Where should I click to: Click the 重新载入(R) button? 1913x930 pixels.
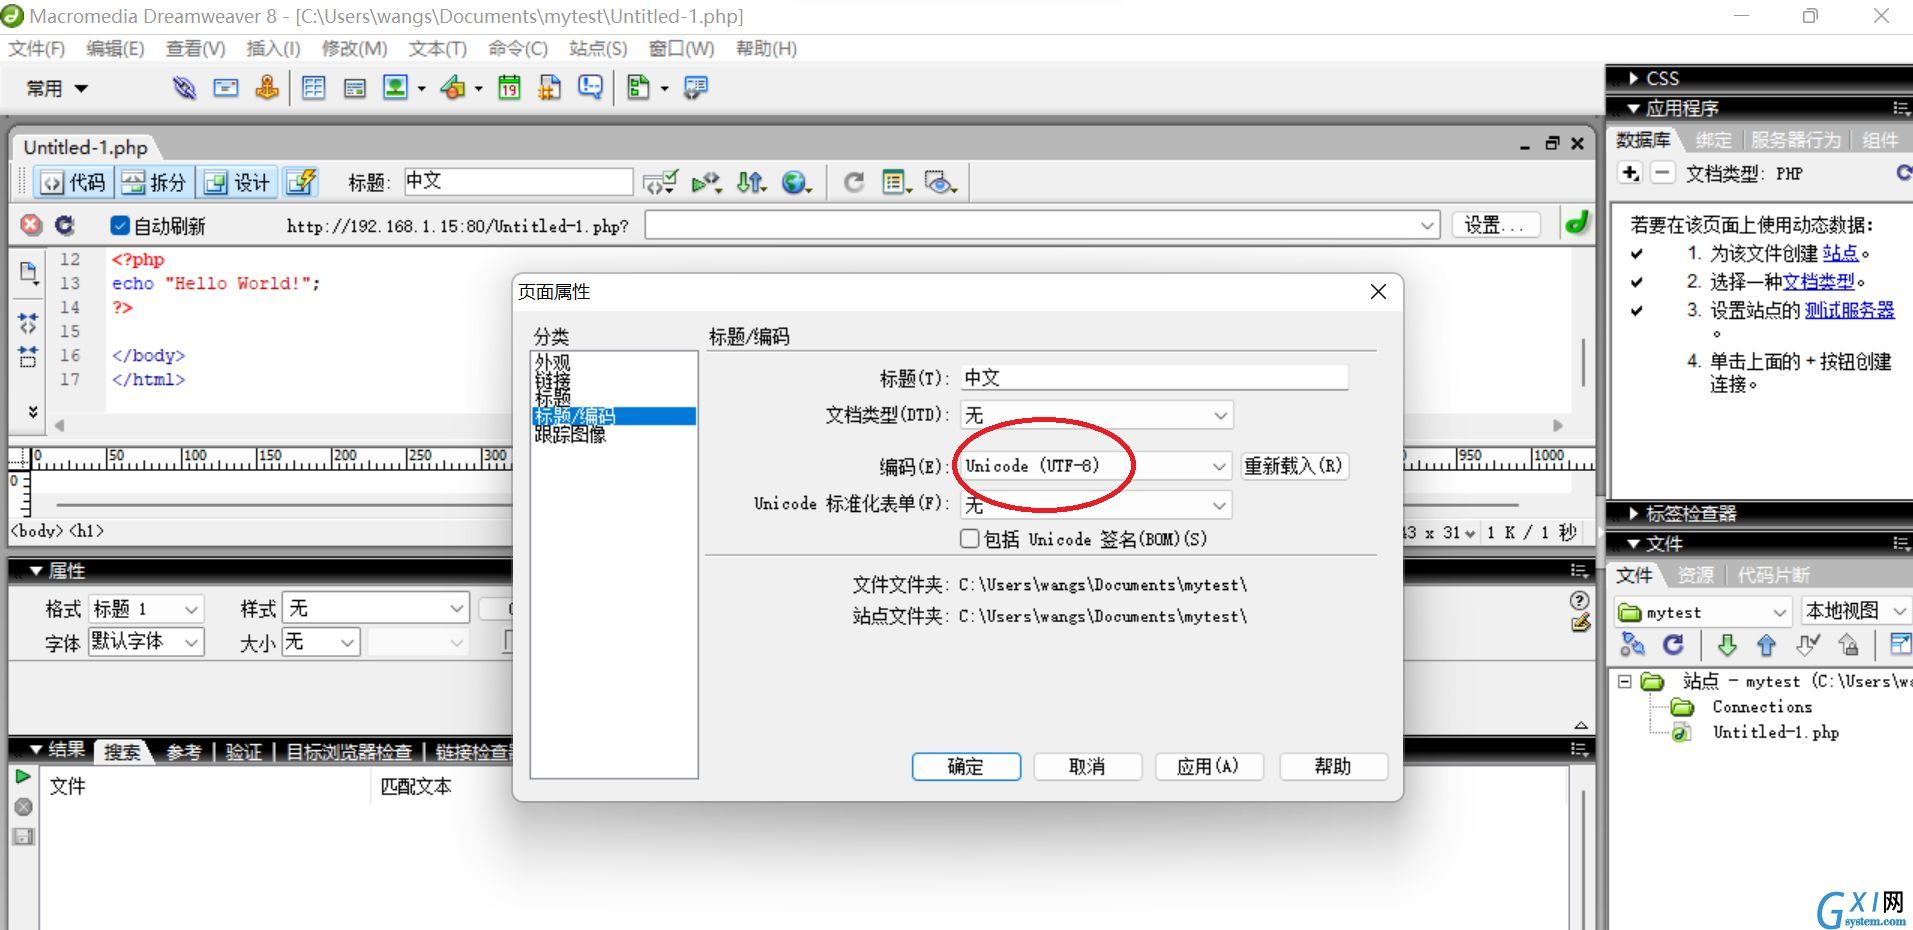[1293, 466]
